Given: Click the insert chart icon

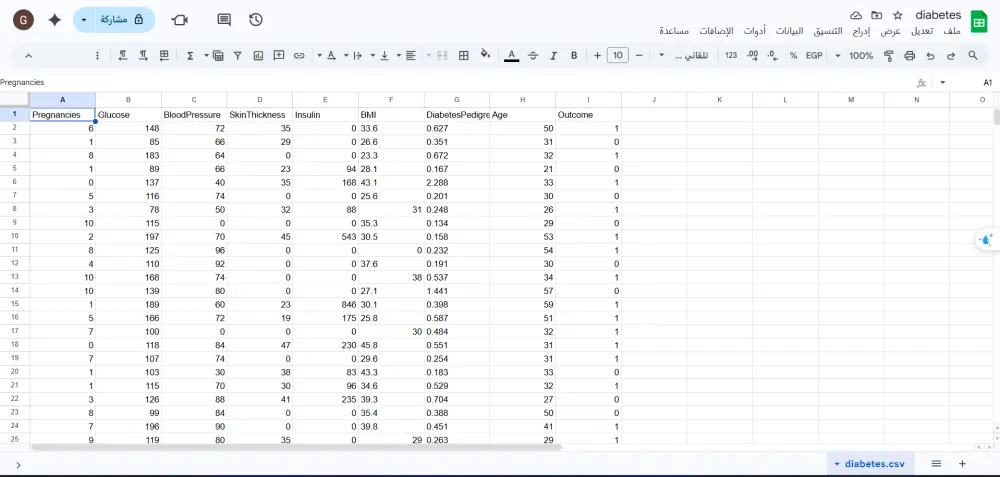Looking at the screenshot, I should (258, 55).
